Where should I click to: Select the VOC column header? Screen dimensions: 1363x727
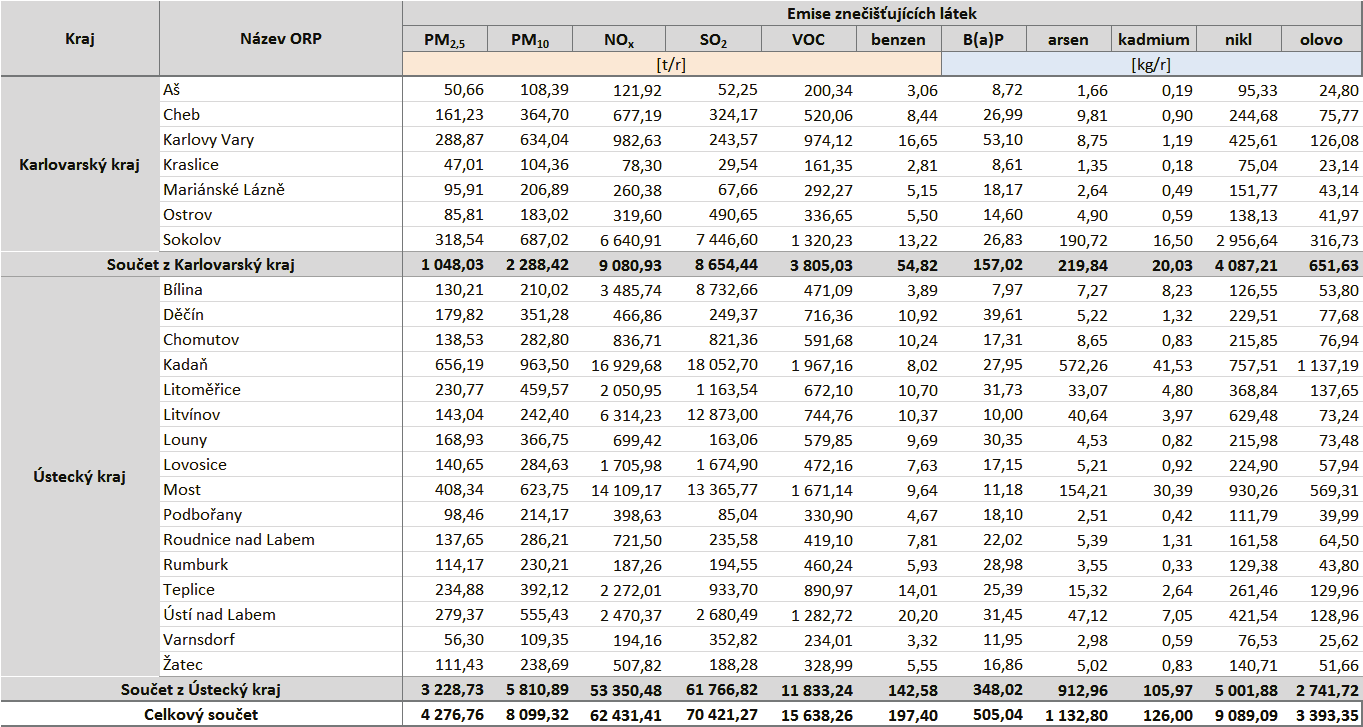pyautogui.click(x=809, y=40)
